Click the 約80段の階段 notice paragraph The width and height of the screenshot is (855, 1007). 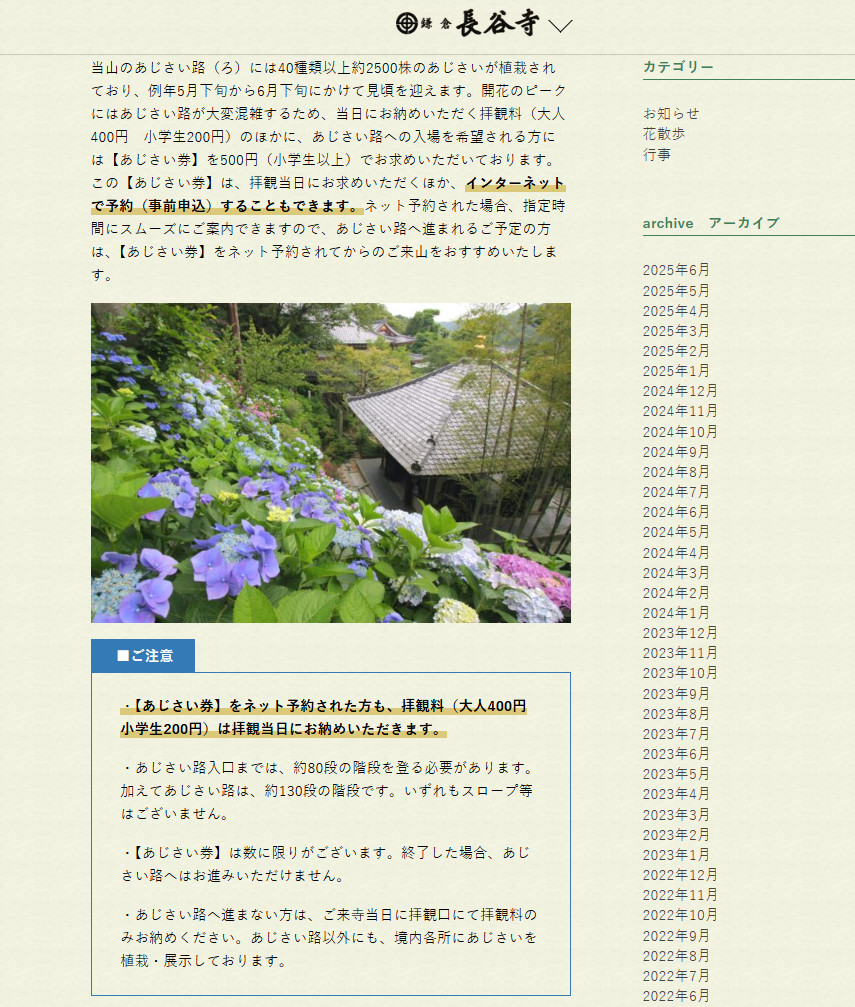[x=328, y=791]
